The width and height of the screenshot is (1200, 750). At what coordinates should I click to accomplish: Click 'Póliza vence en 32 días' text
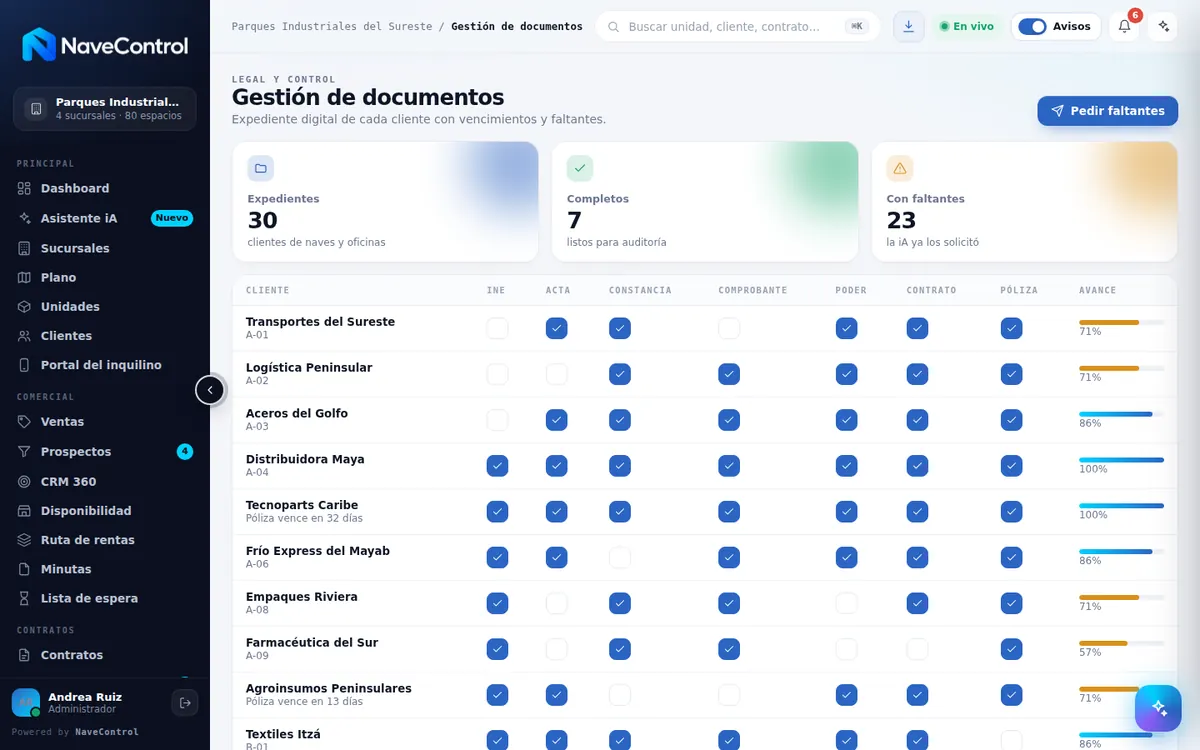tap(304, 519)
